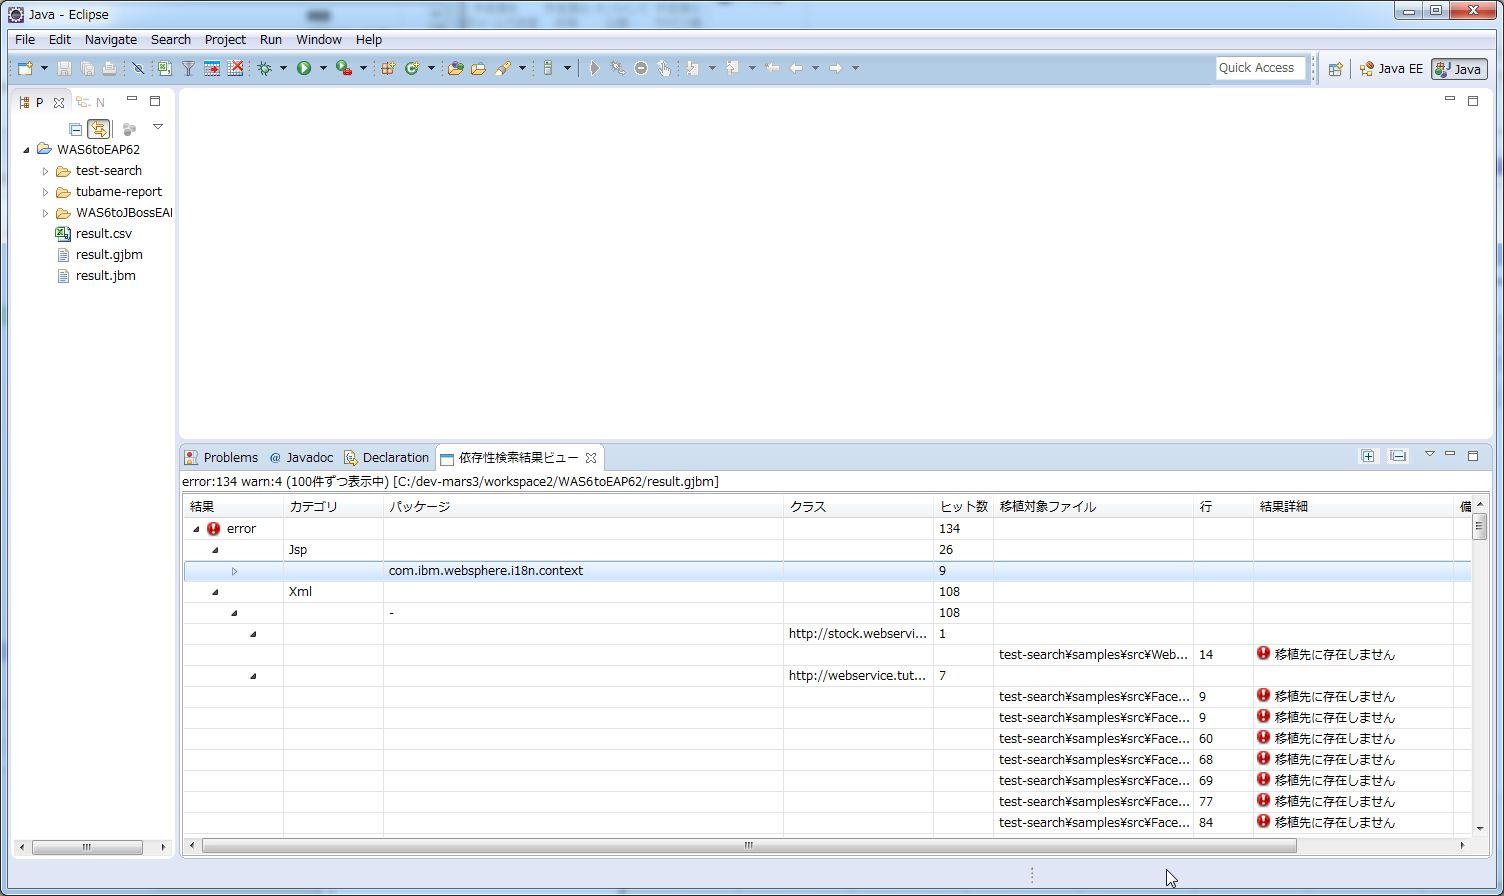1504x896 pixels.
Task: Click the row with line number 14
Action: [x=826, y=655]
